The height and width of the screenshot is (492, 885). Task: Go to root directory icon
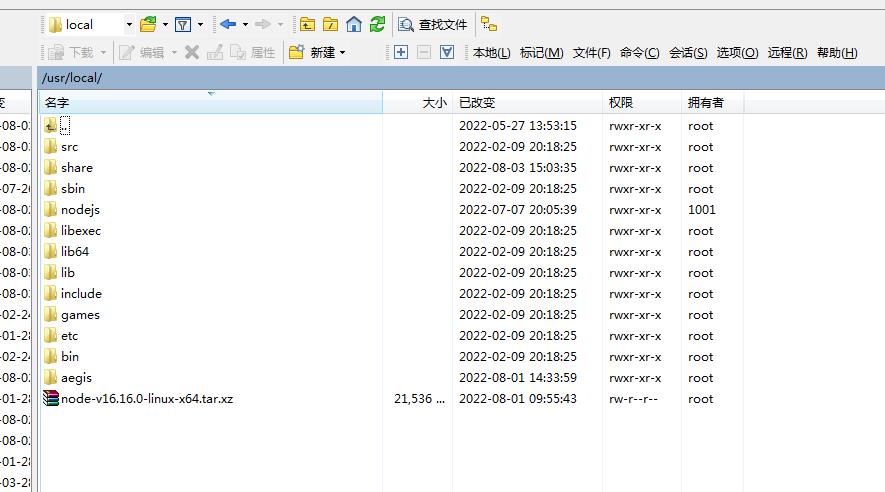330,24
